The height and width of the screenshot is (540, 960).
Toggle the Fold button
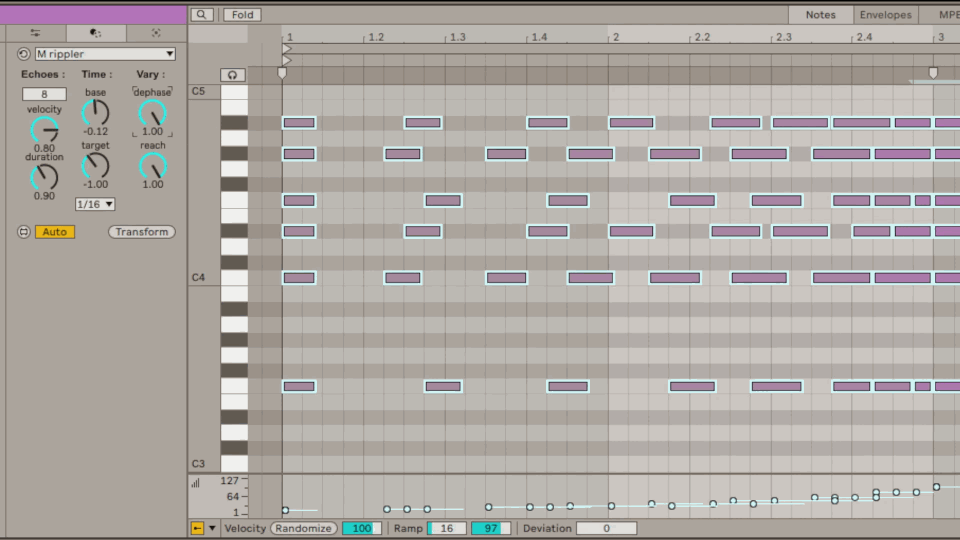point(241,15)
